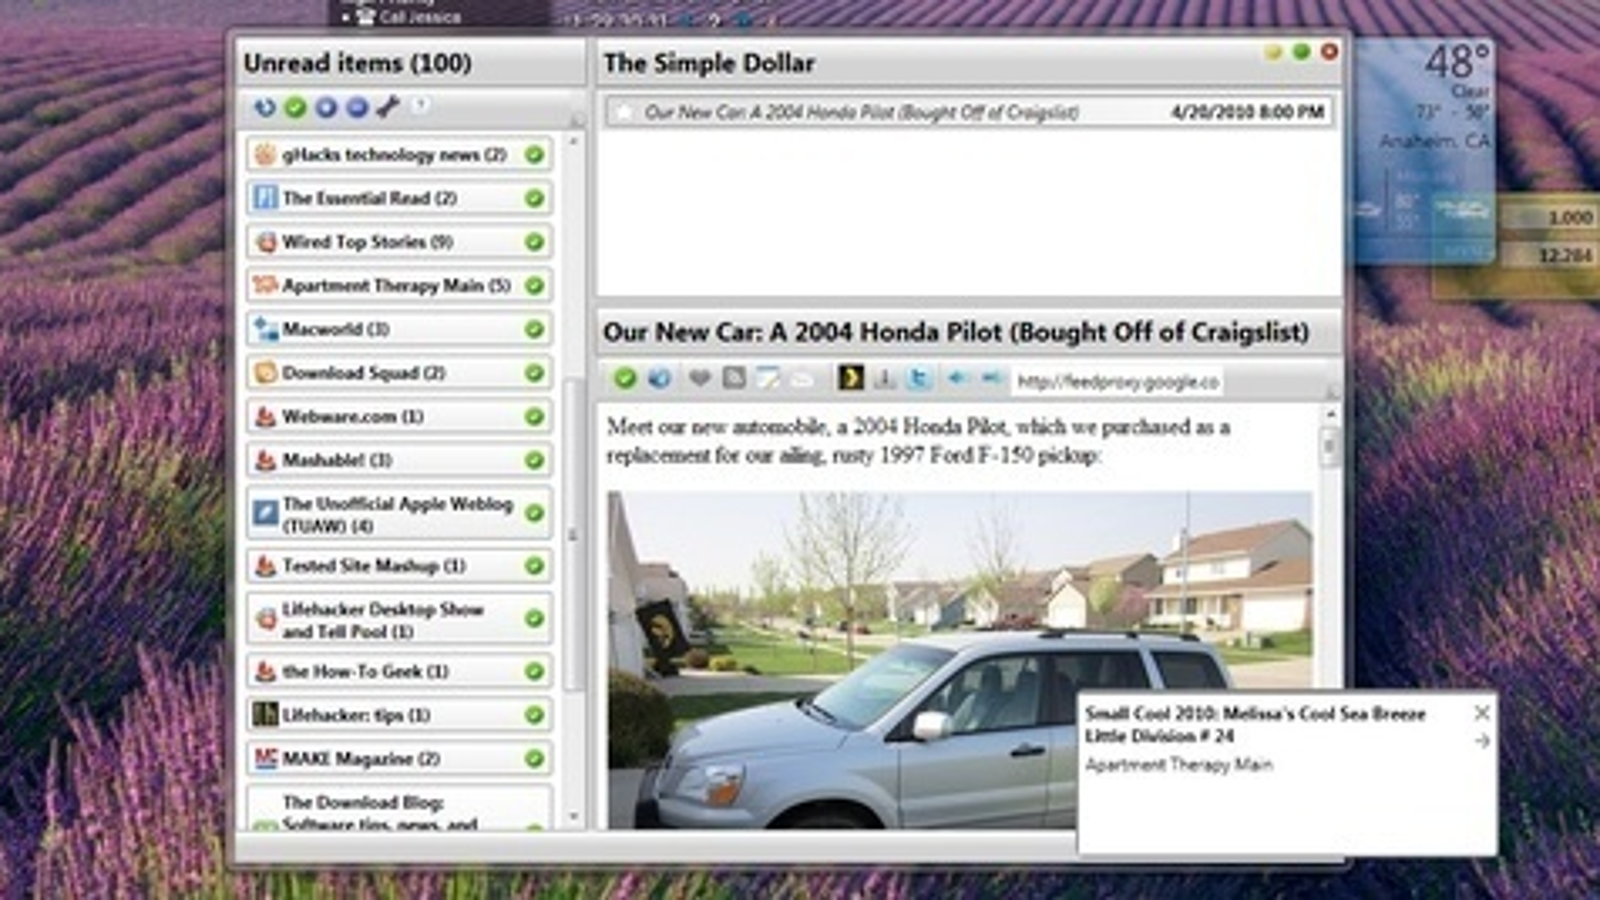Share the article on Twitter
The height and width of the screenshot is (900, 1600).
[x=918, y=378]
